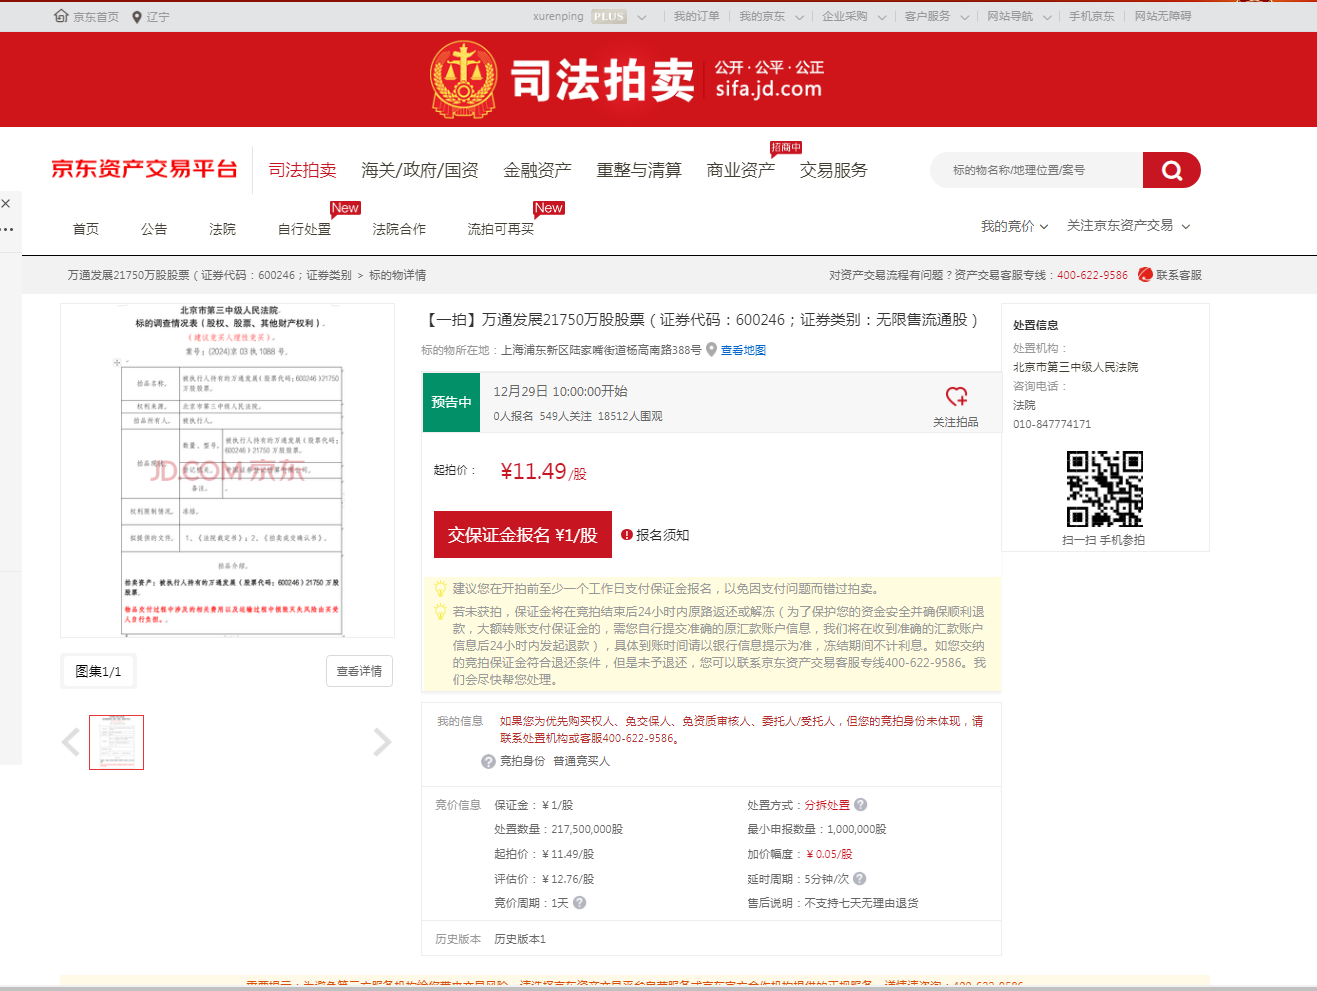Click the 联系客服 support icon
Image resolution: width=1317 pixels, height=991 pixels.
click(x=1145, y=275)
